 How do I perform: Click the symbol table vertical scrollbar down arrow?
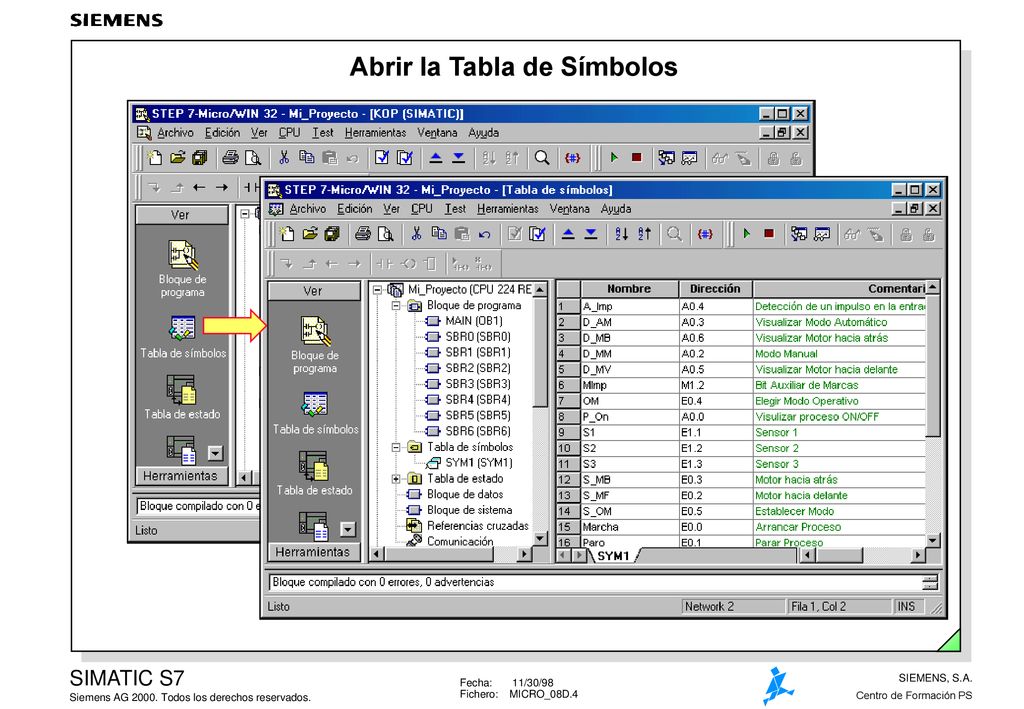(933, 541)
